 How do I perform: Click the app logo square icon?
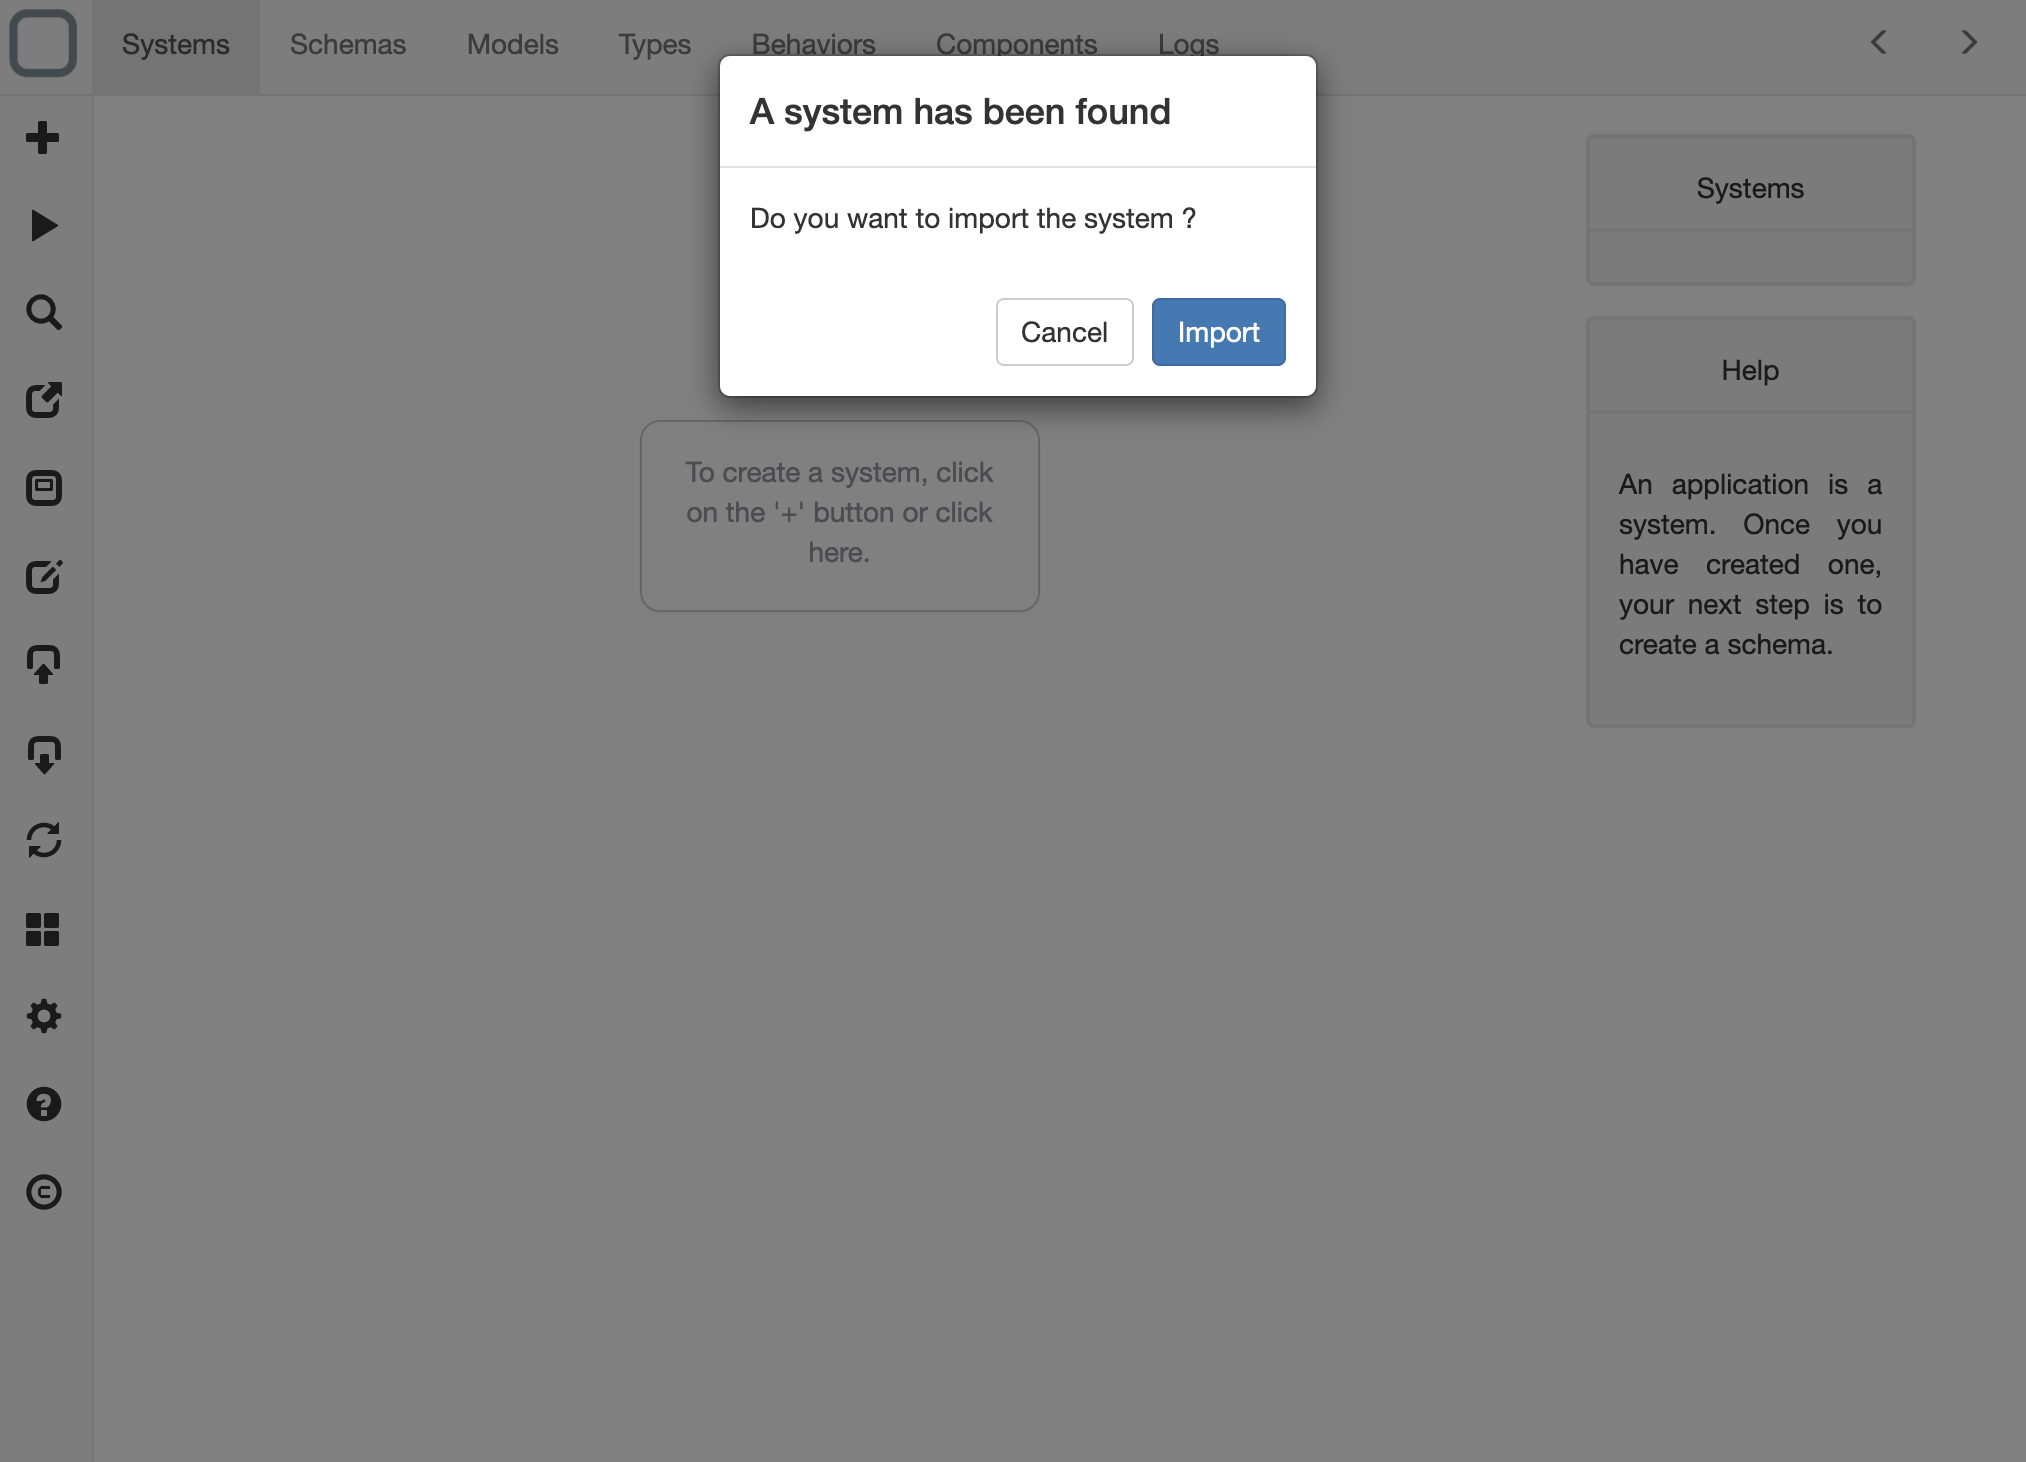click(x=43, y=43)
